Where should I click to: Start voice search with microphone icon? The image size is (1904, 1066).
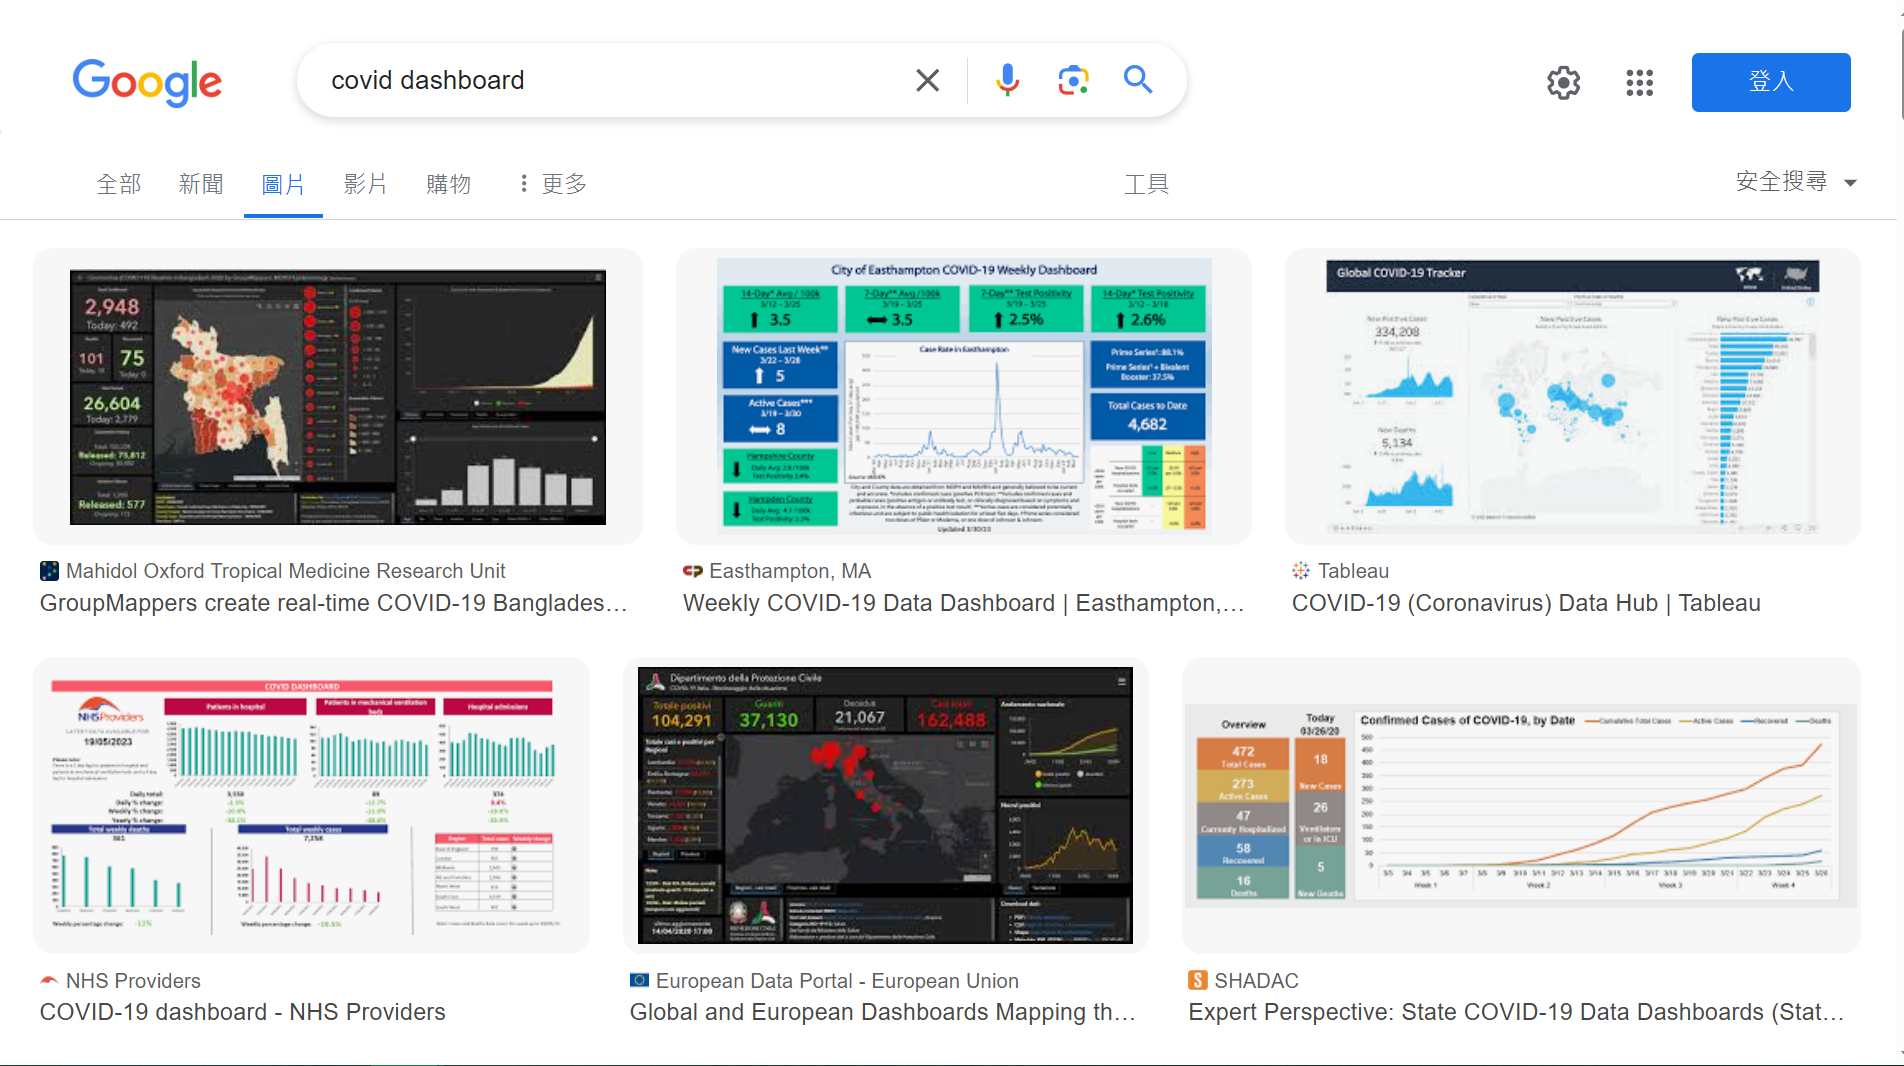1007,80
